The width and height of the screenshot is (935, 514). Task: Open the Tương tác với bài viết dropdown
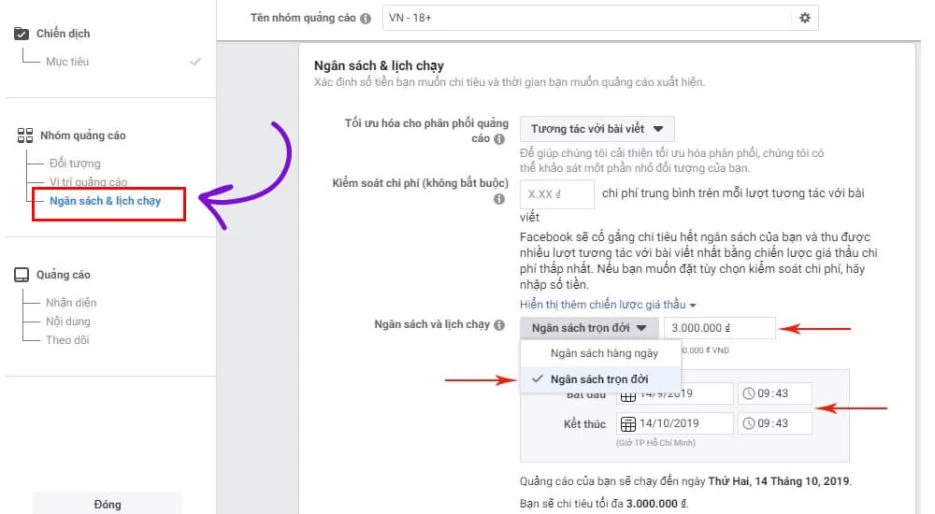(597, 129)
